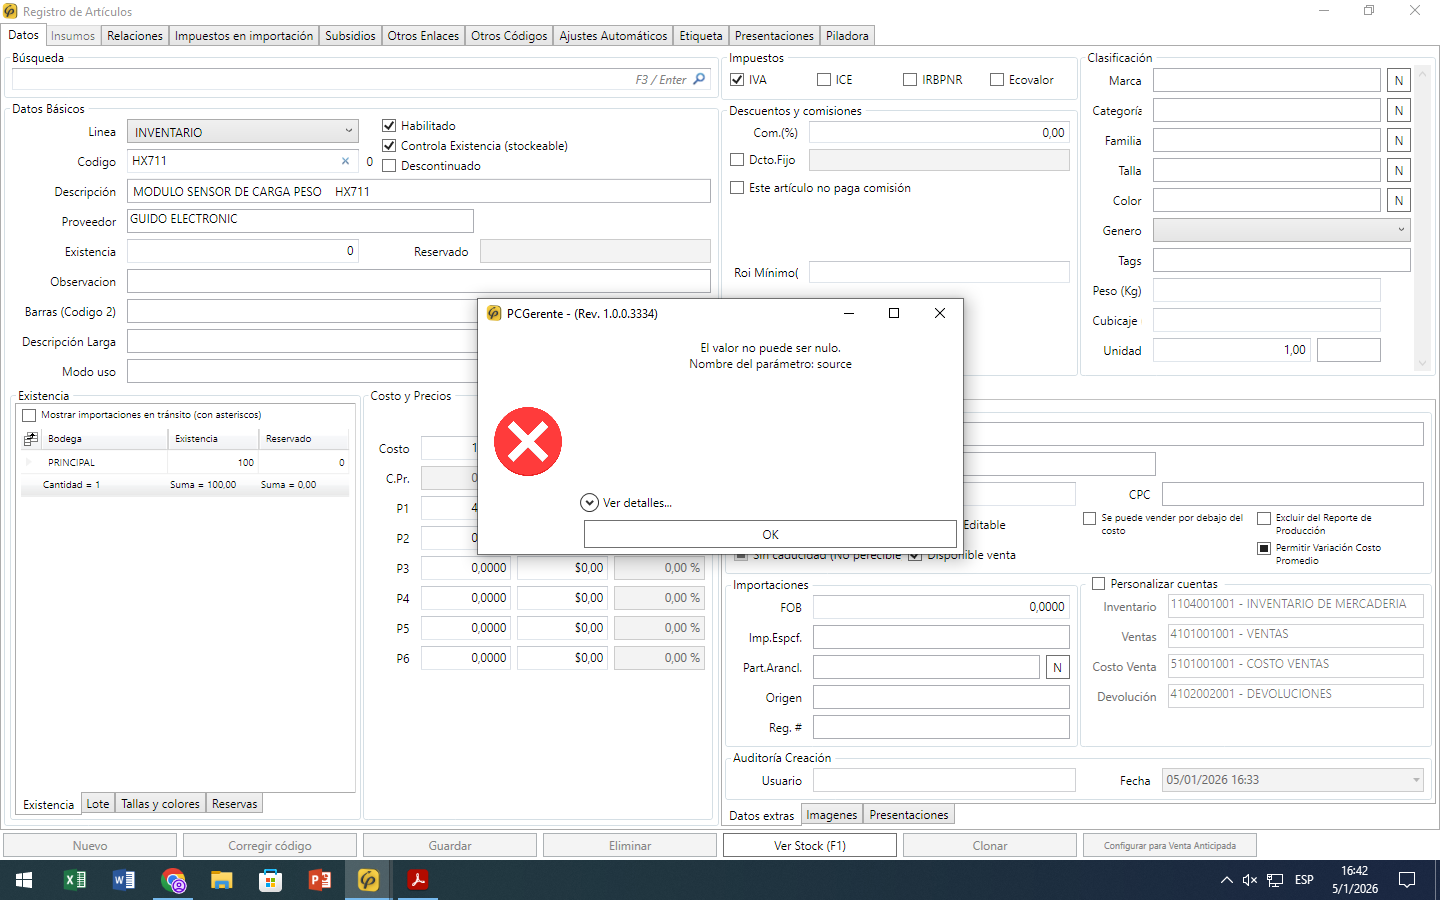Uncheck the IVA tax checkbox
Image resolution: width=1440 pixels, height=900 pixels.
click(738, 80)
